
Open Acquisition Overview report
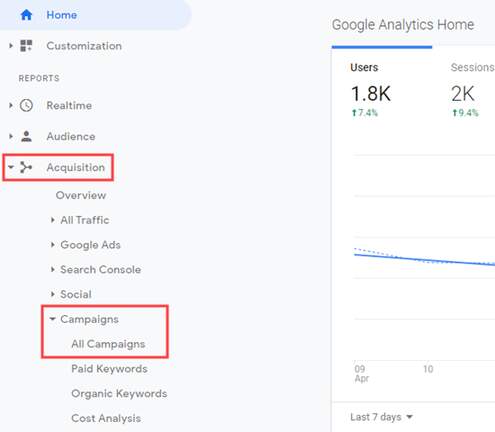point(81,195)
